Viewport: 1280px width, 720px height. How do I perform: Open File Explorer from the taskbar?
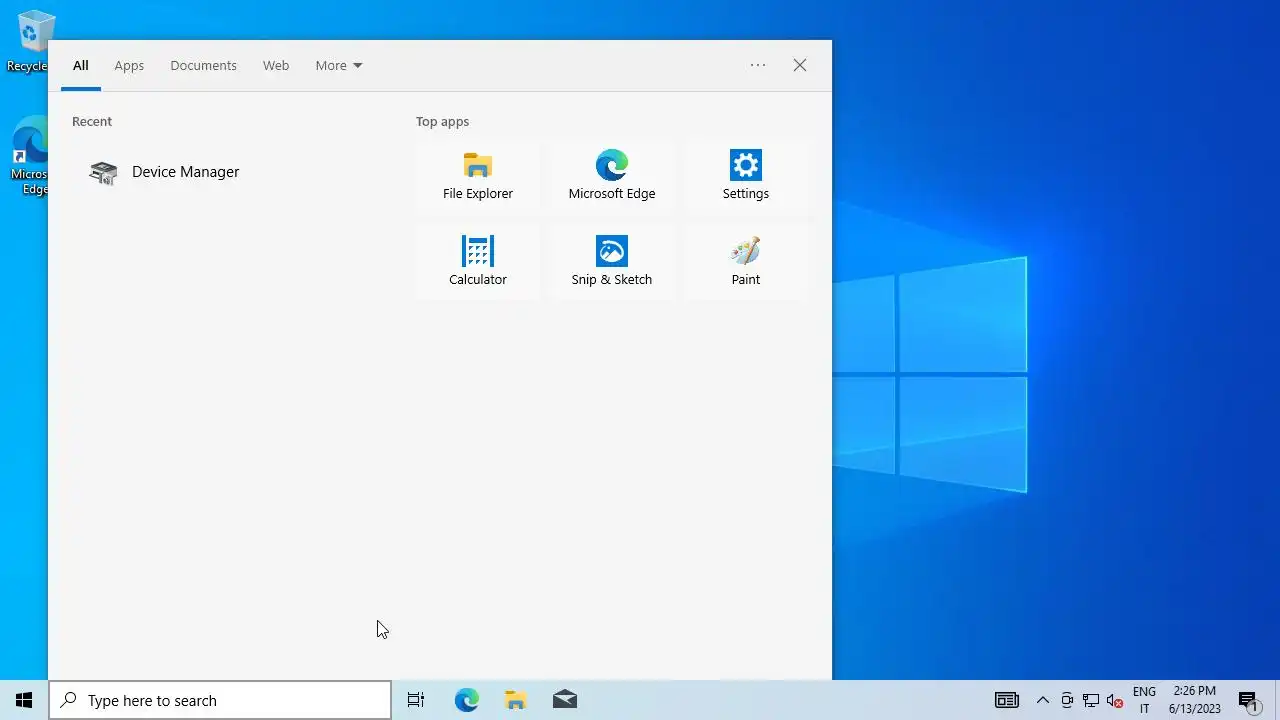515,700
